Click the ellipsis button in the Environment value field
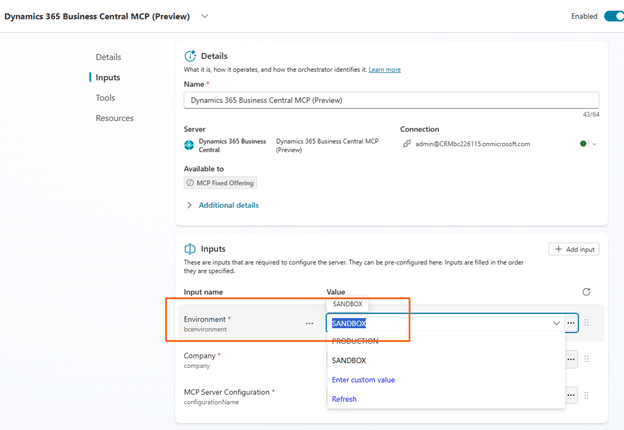Image resolution: width=624 pixels, height=430 pixels. 571,323
